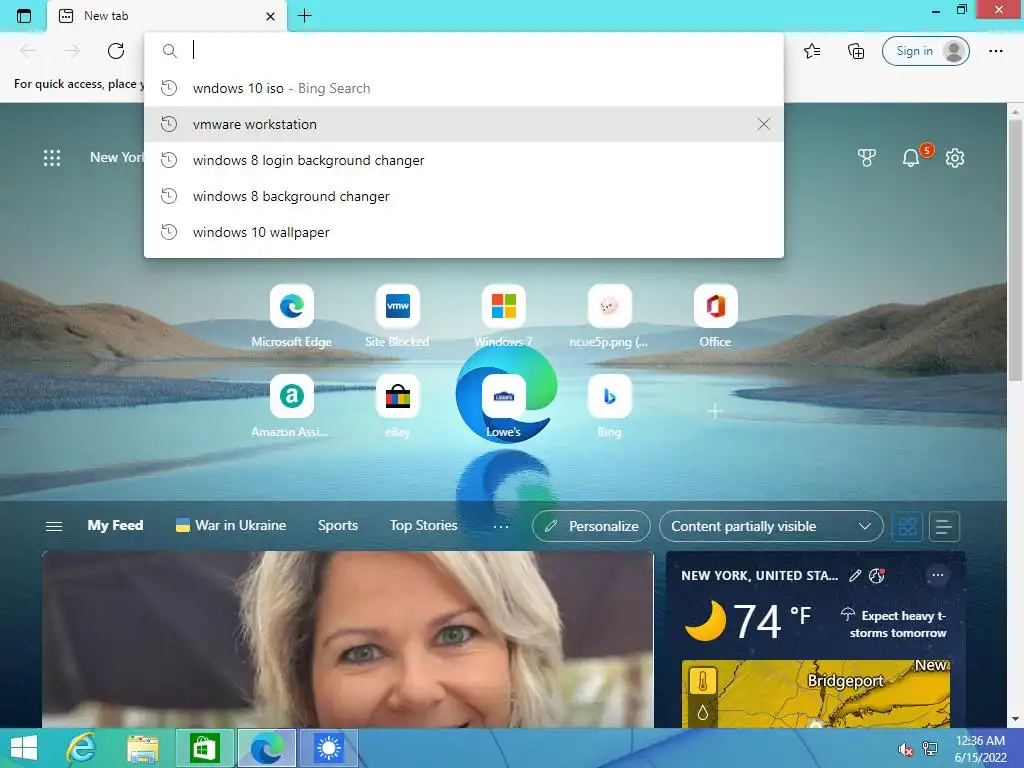The width and height of the screenshot is (1024, 768).
Task: Open the Rewards trophy icon
Action: pyautogui.click(x=867, y=157)
